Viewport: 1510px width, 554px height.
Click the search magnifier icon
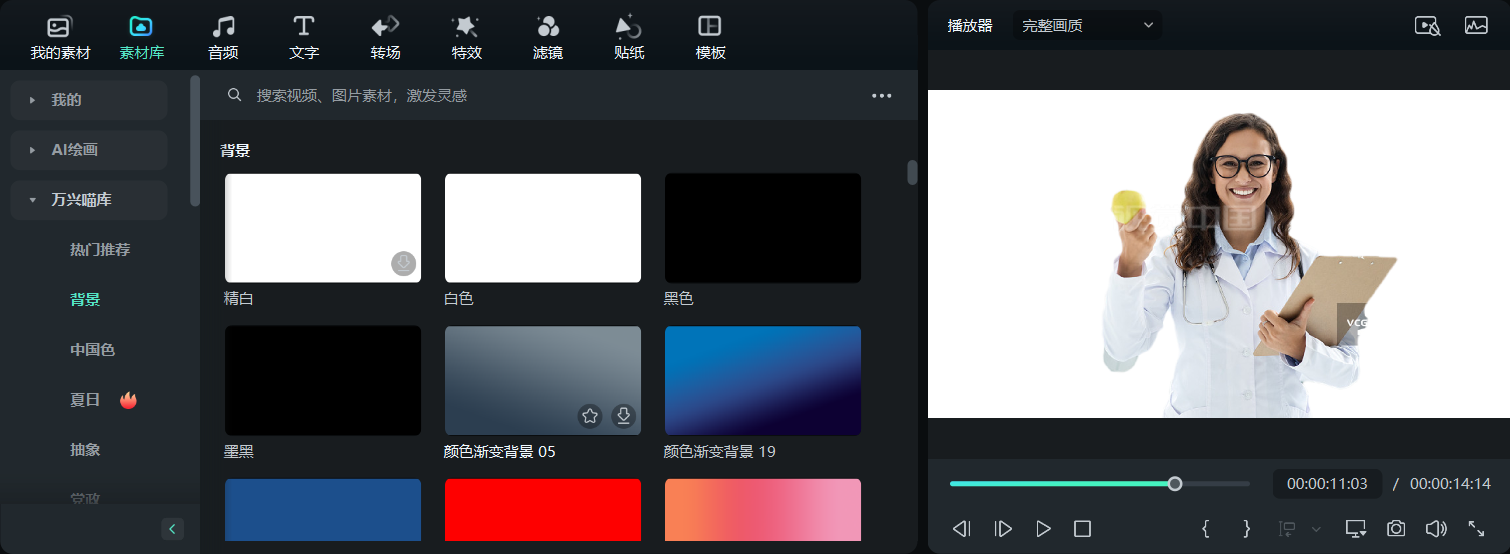pos(235,95)
